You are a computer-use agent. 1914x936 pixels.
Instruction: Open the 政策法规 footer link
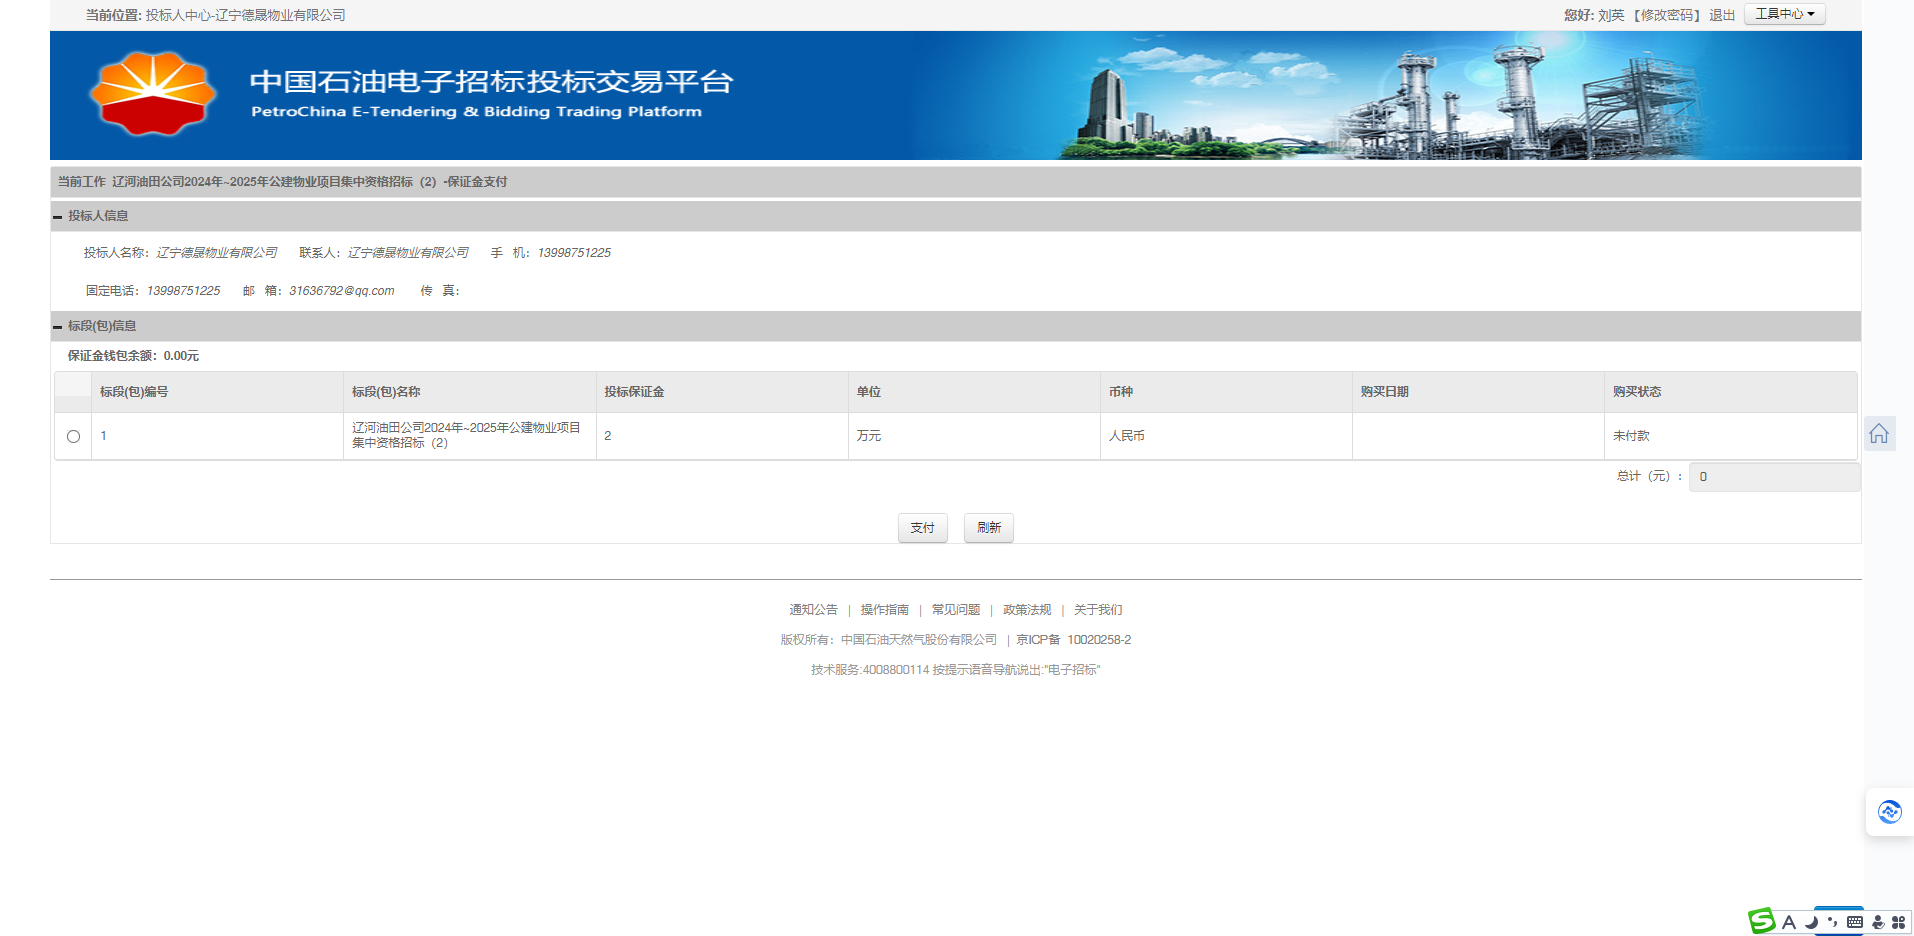pos(1027,610)
